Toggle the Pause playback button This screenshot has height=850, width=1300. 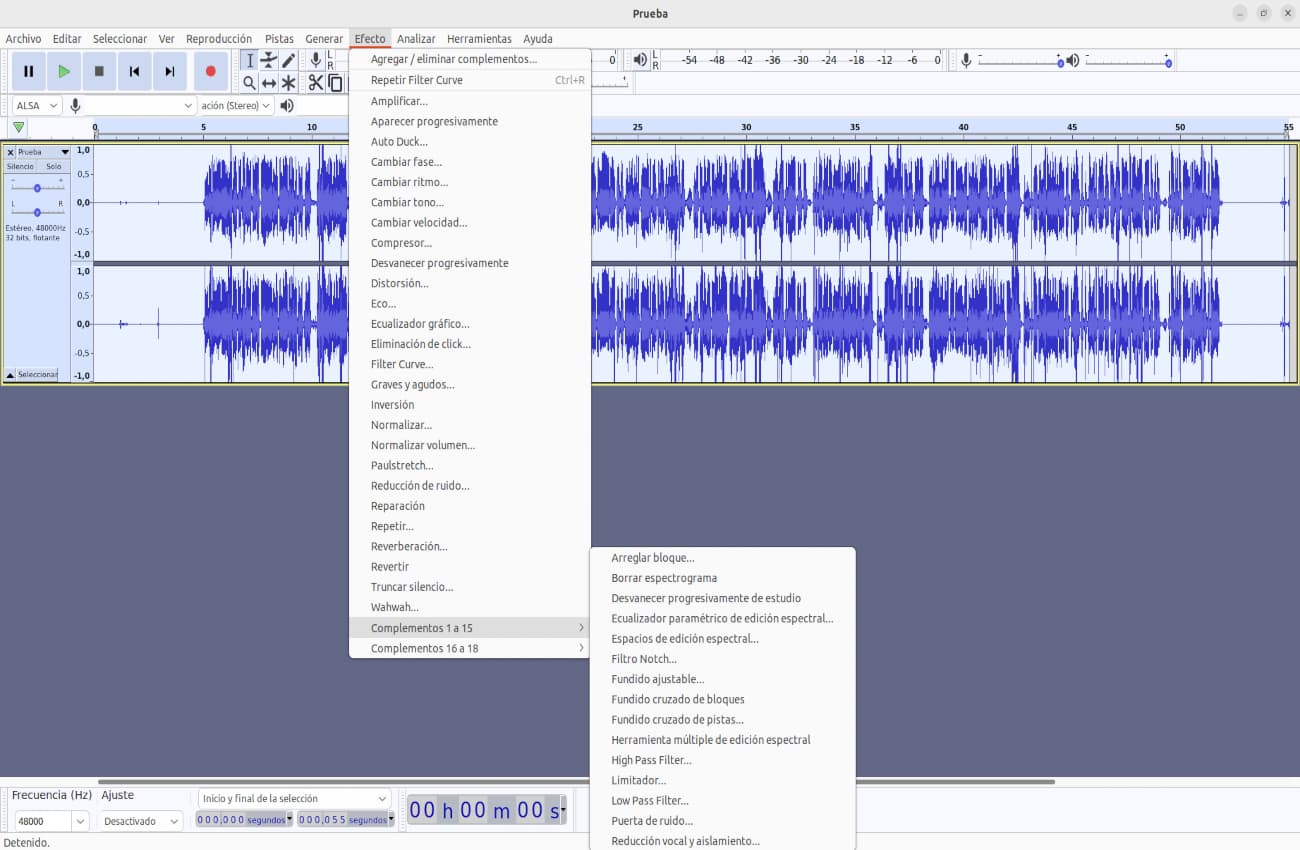click(29, 71)
